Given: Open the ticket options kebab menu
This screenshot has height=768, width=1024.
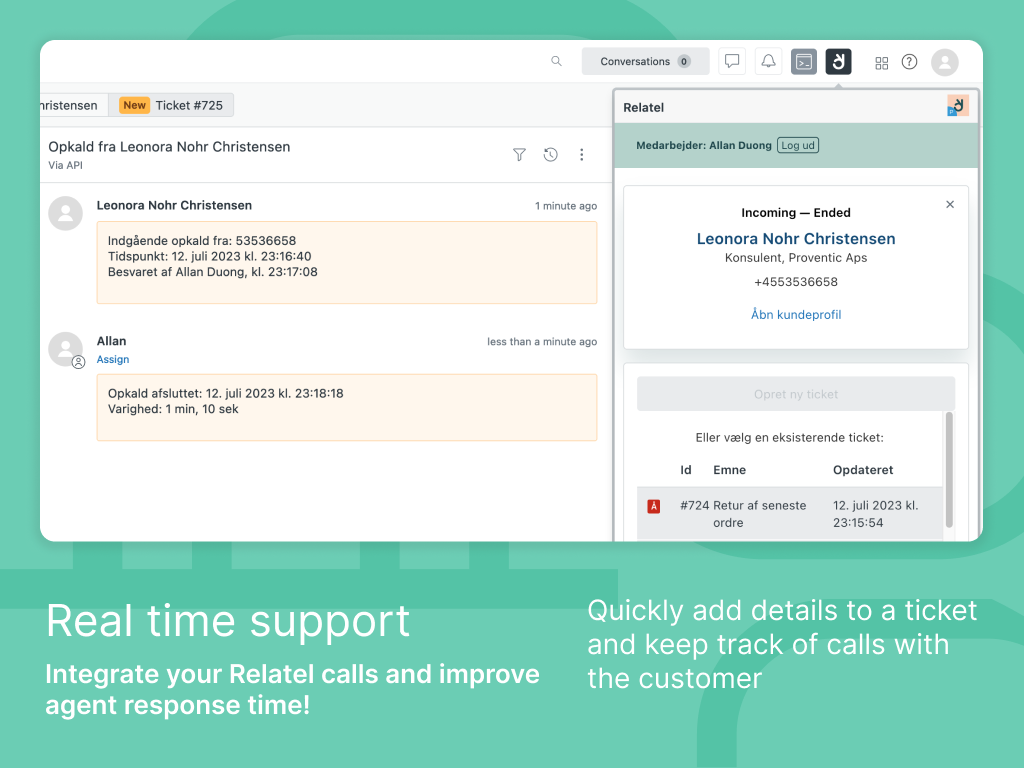Looking at the screenshot, I should (x=581, y=154).
